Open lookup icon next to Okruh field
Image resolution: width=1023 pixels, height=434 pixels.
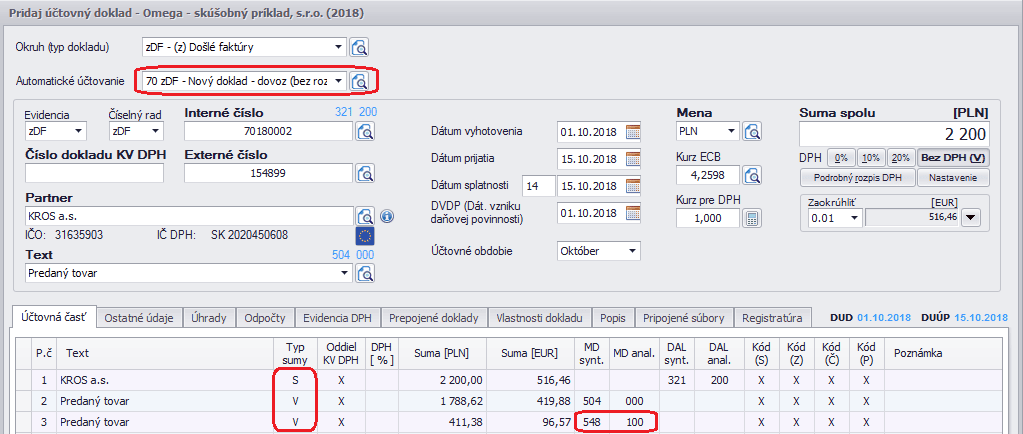coord(360,47)
